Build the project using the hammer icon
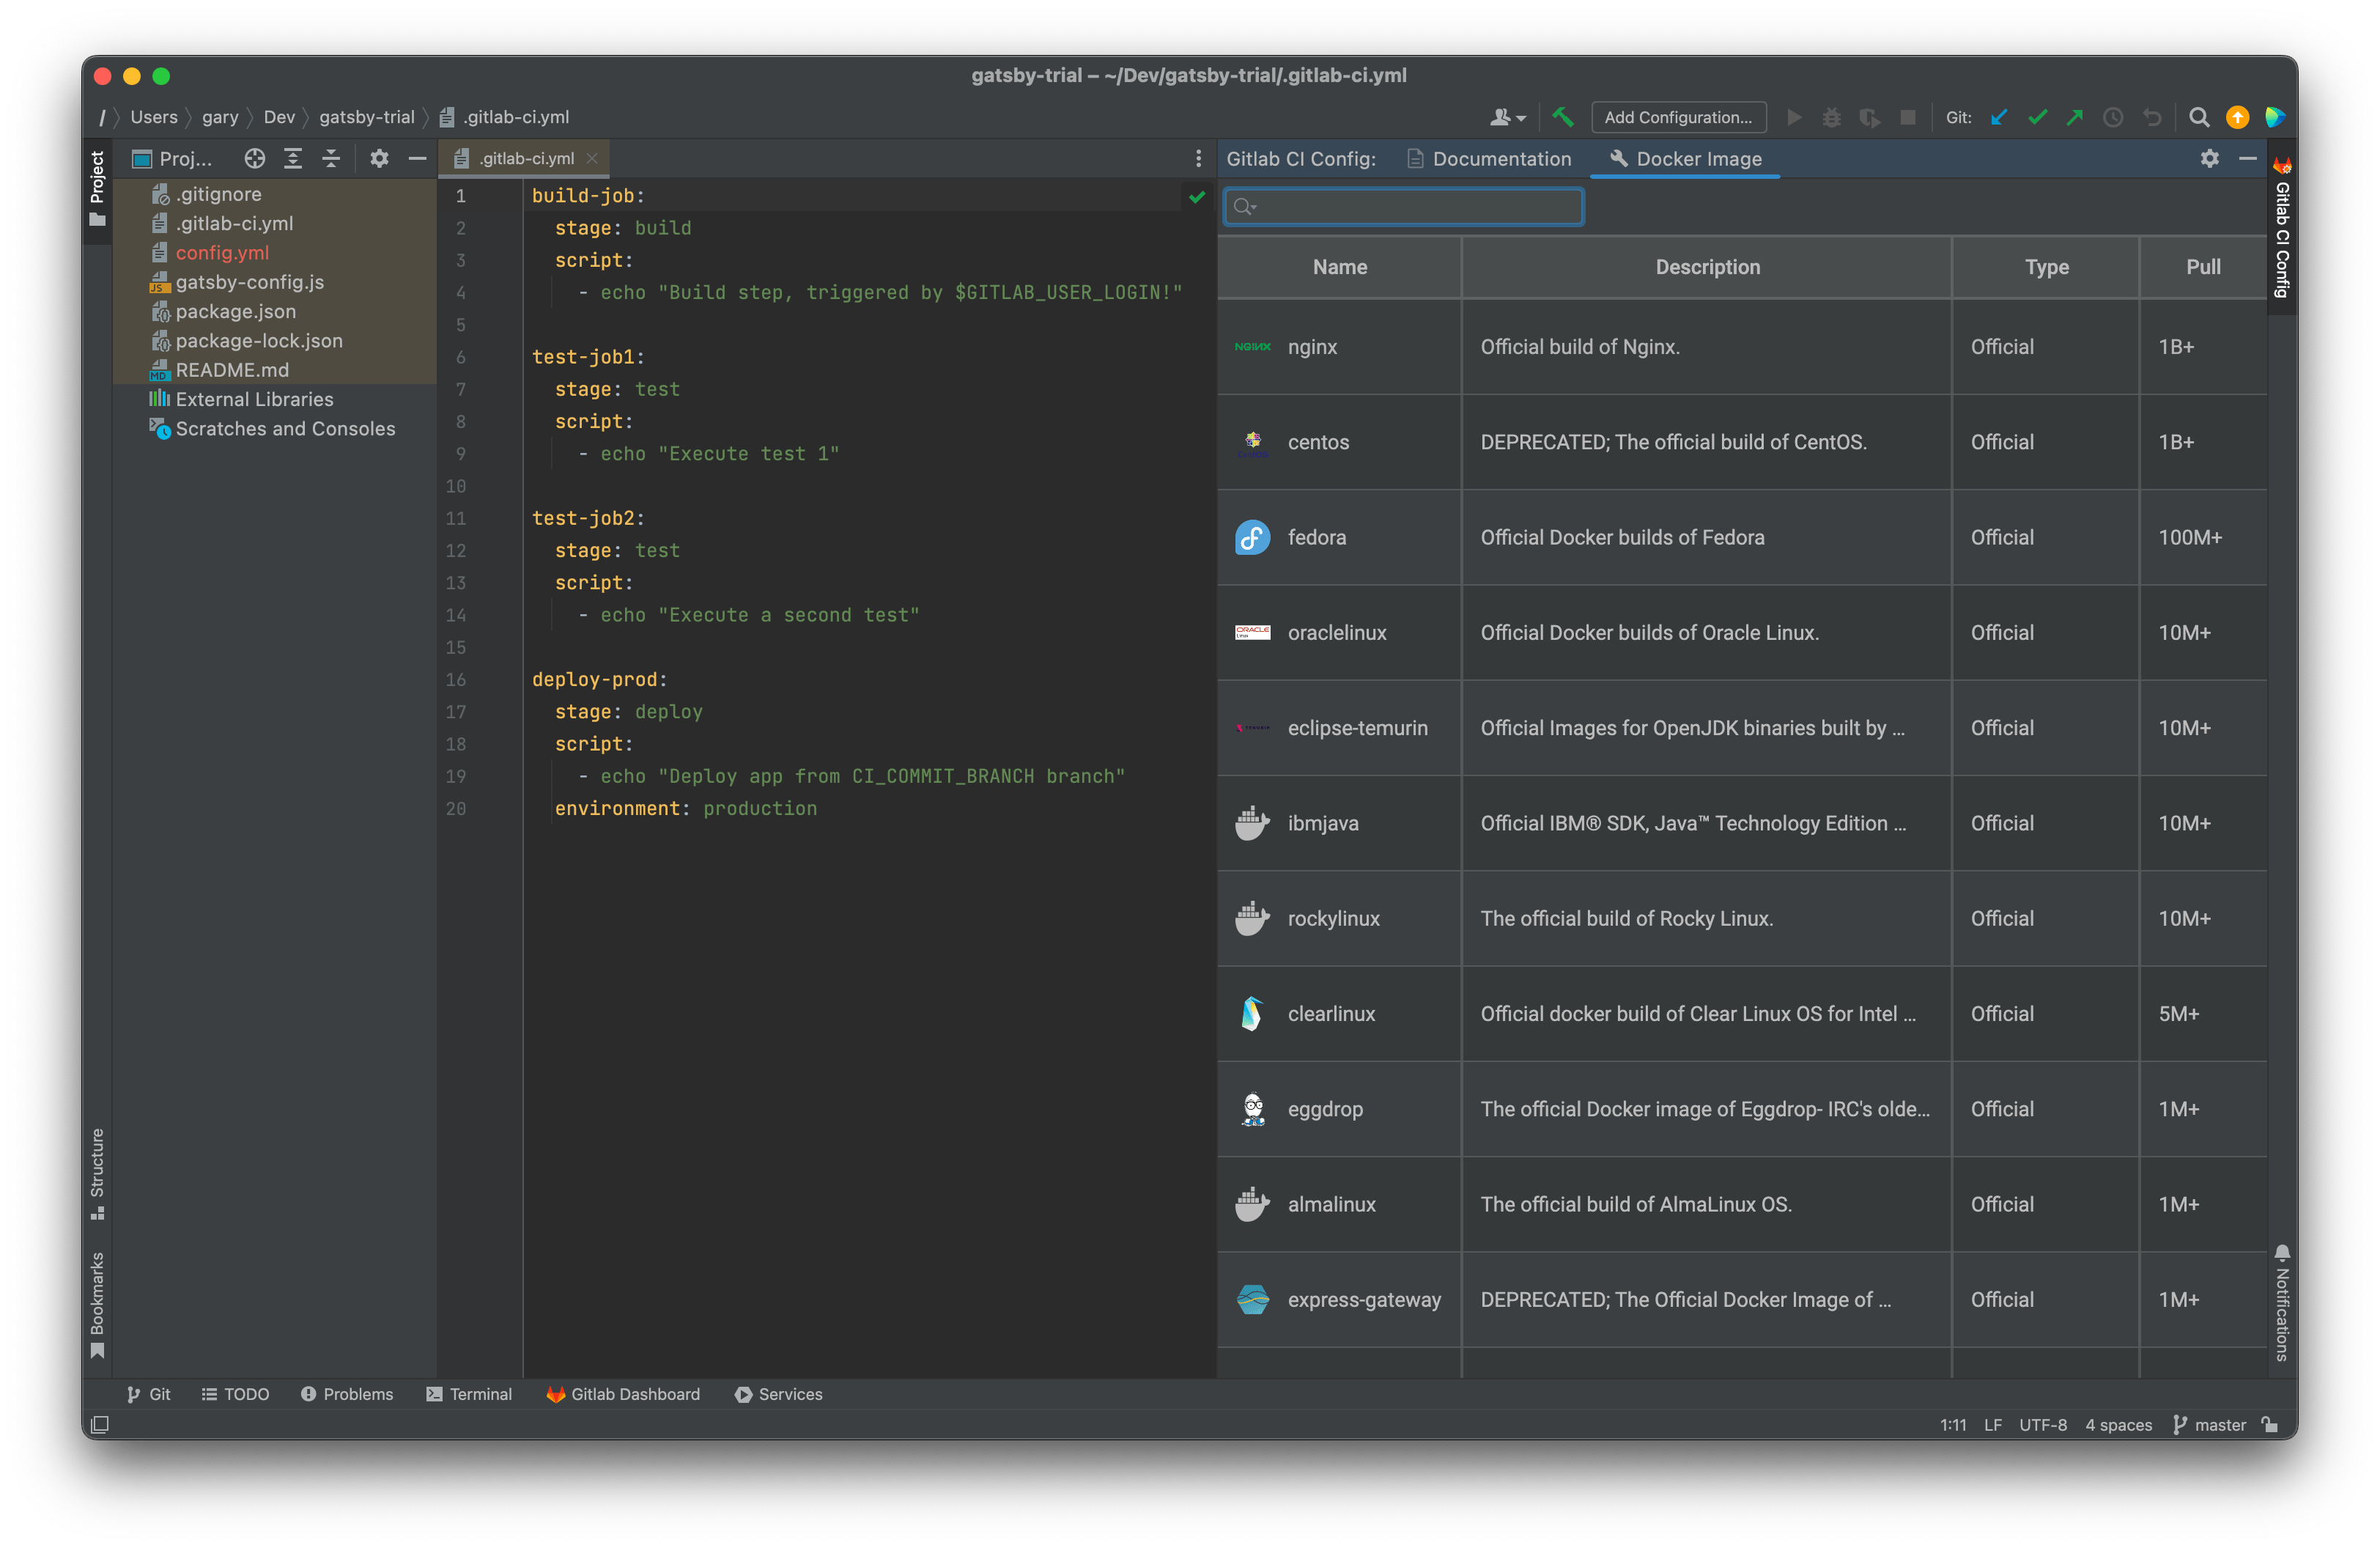The image size is (2380, 1548). [x=1563, y=117]
